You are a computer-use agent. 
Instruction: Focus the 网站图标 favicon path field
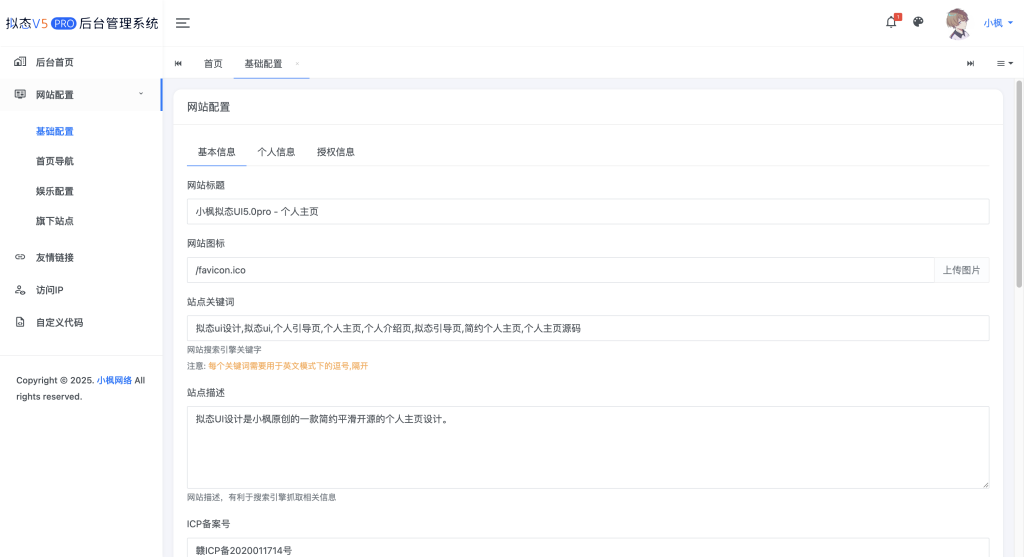click(x=561, y=270)
